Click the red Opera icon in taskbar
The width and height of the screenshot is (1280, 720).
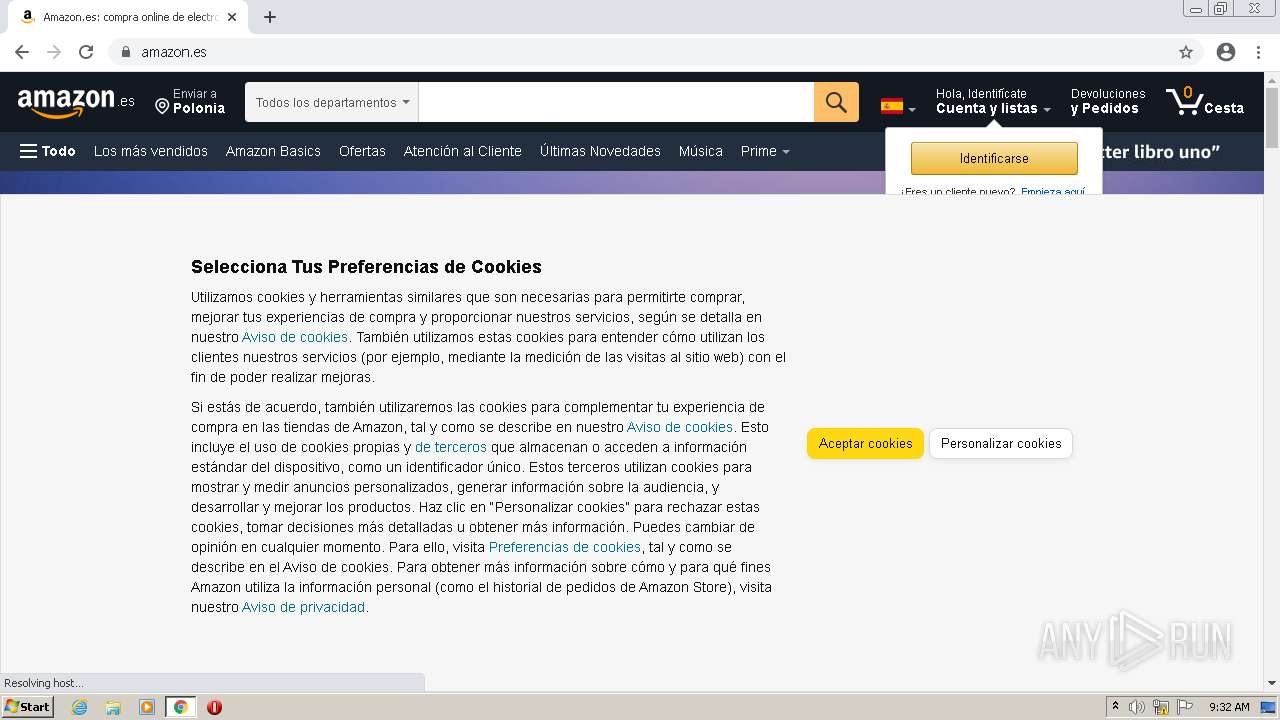click(x=214, y=707)
